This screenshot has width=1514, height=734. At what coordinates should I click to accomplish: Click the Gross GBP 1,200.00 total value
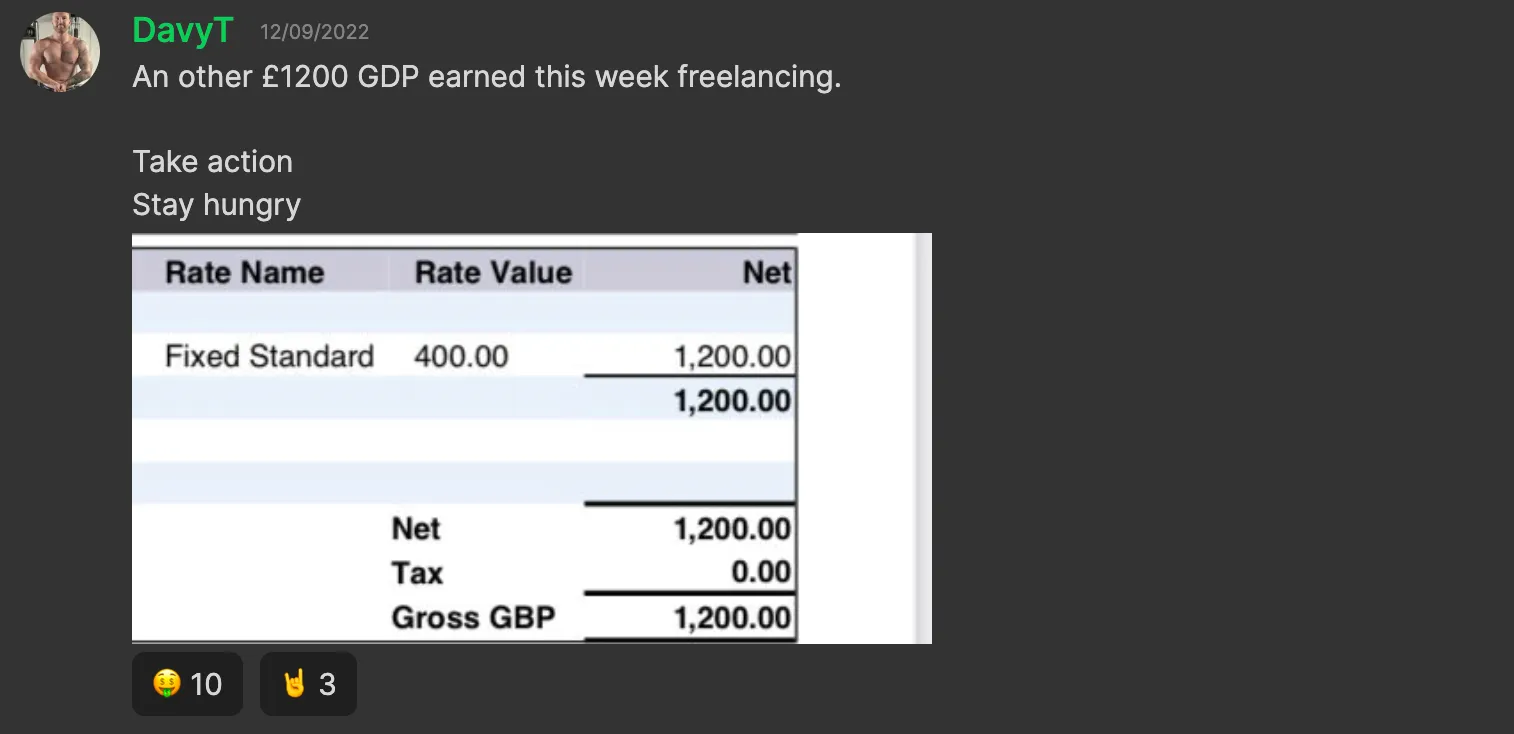(x=732, y=617)
